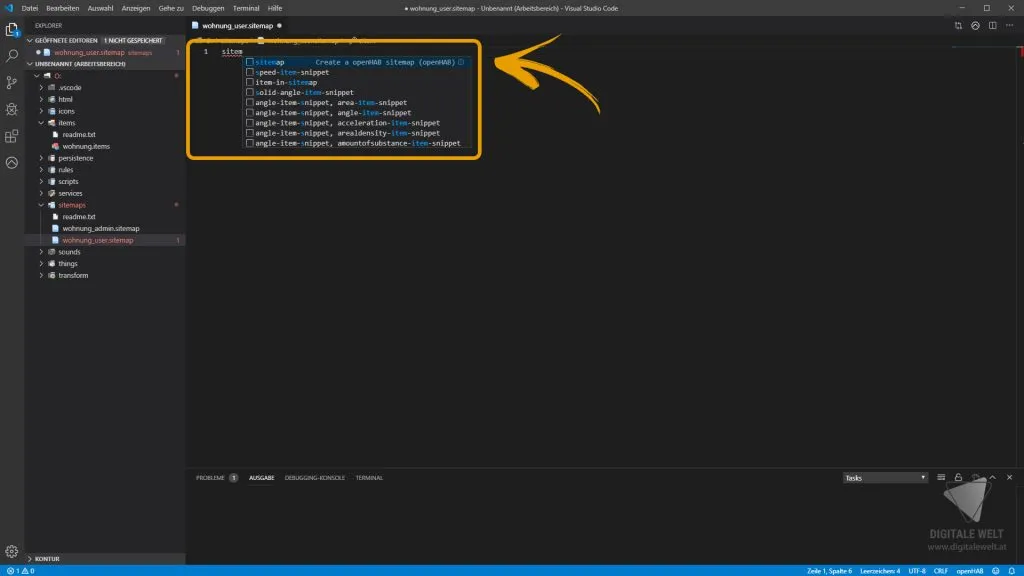Expand the rules folder
The height and width of the screenshot is (576, 1024).
coord(104,170)
